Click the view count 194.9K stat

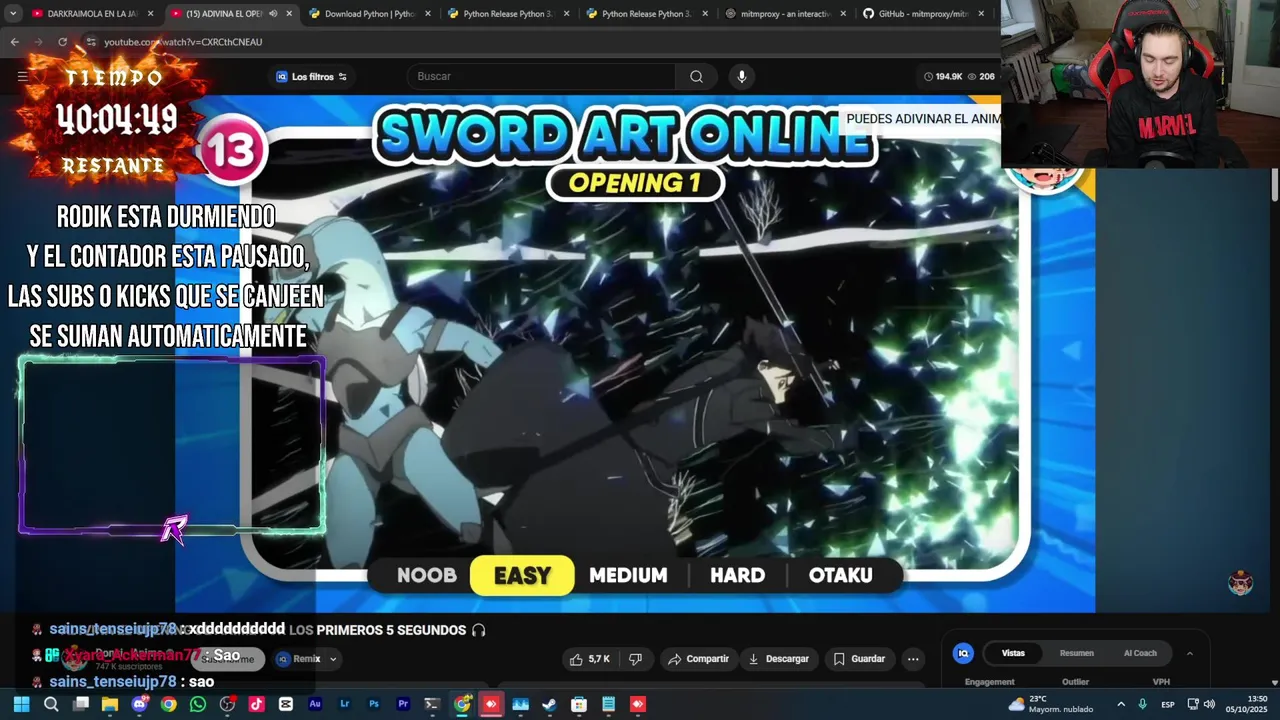[943, 76]
